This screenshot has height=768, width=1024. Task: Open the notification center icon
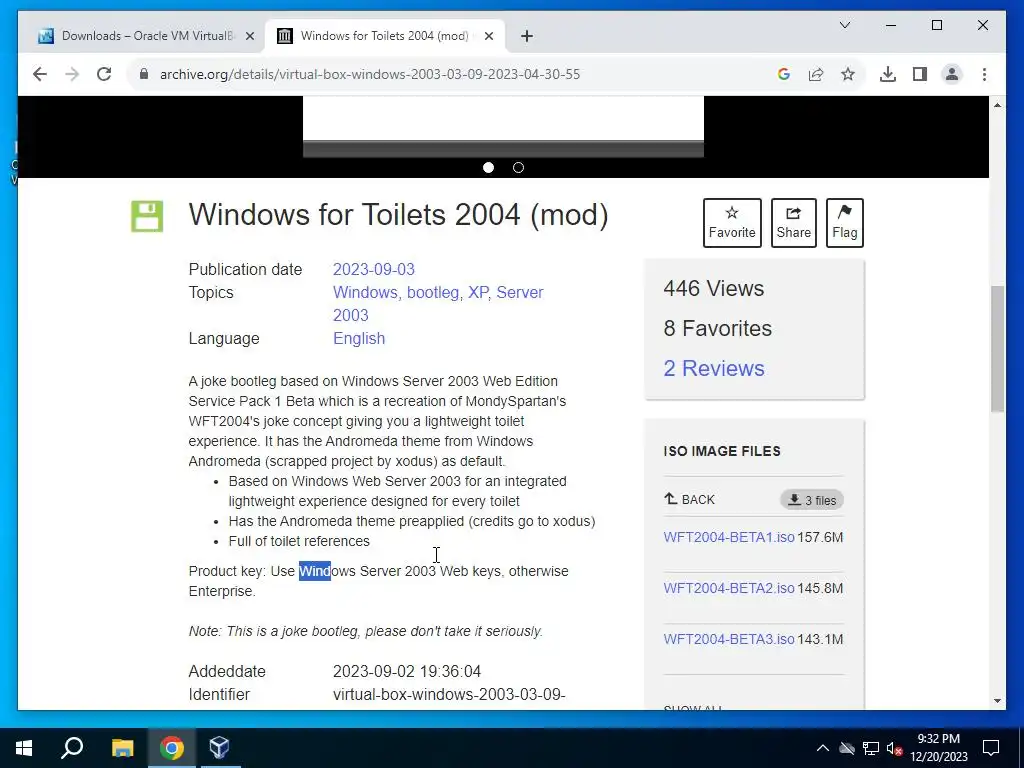click(x=991, y=748)
